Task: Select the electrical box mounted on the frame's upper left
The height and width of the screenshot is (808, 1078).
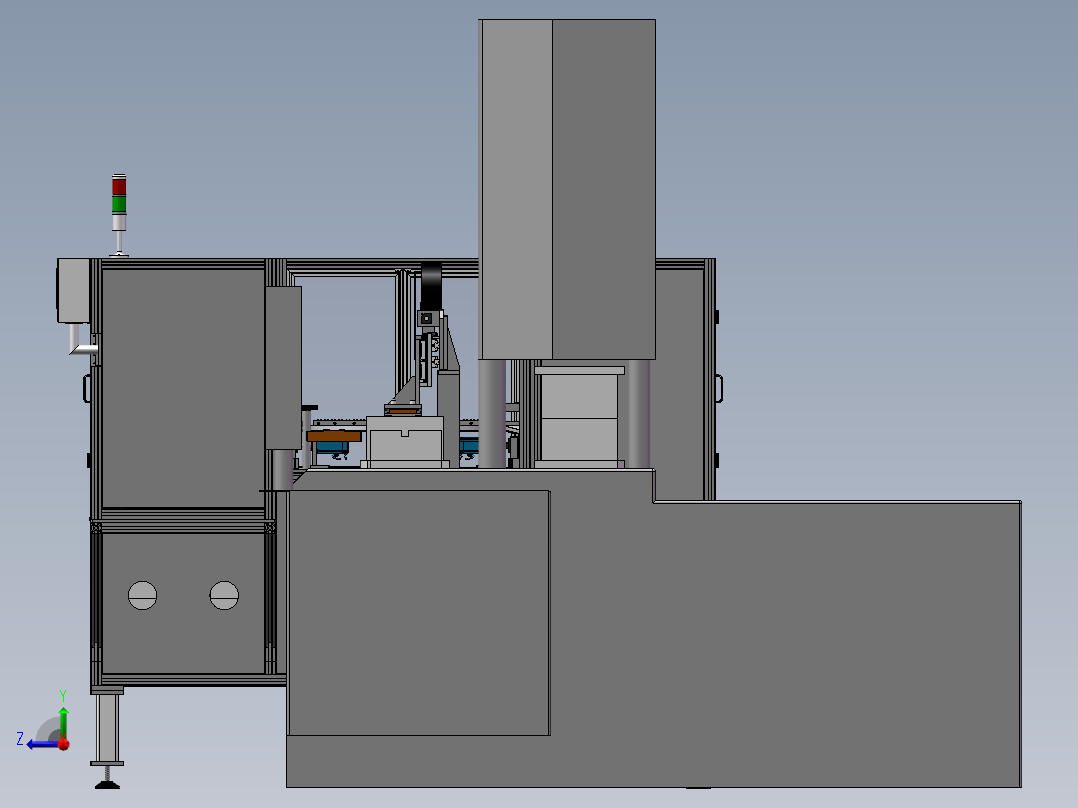Action: coord(74,290)
